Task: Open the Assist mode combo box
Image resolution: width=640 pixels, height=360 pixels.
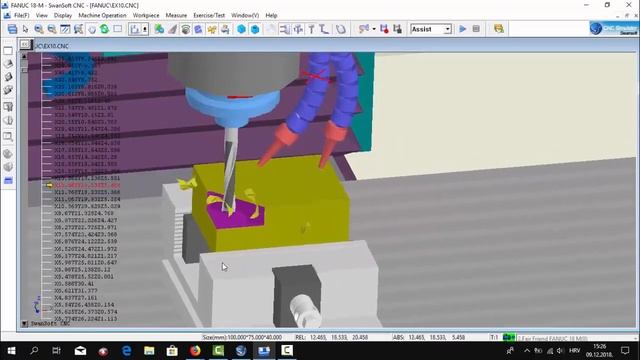Action: (x=431, y=29)
